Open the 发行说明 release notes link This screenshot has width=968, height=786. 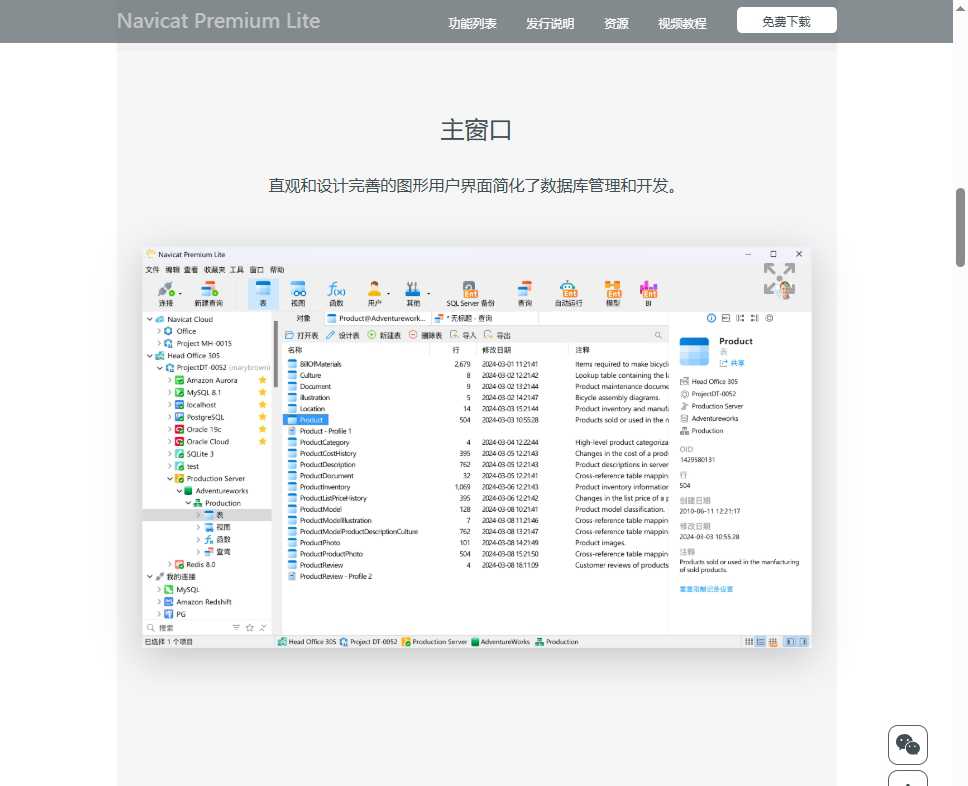tap(550, 23)
